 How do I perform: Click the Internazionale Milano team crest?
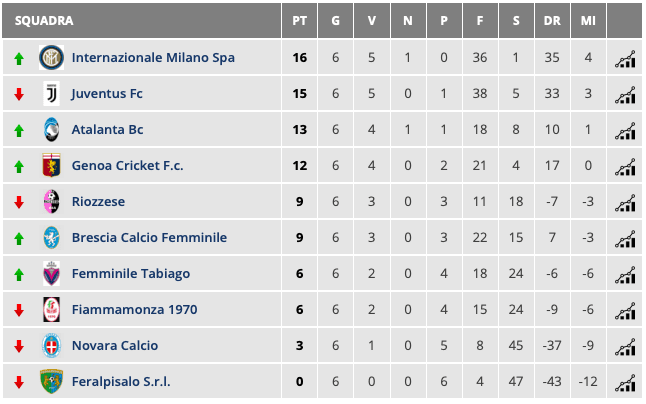(50, 58)
